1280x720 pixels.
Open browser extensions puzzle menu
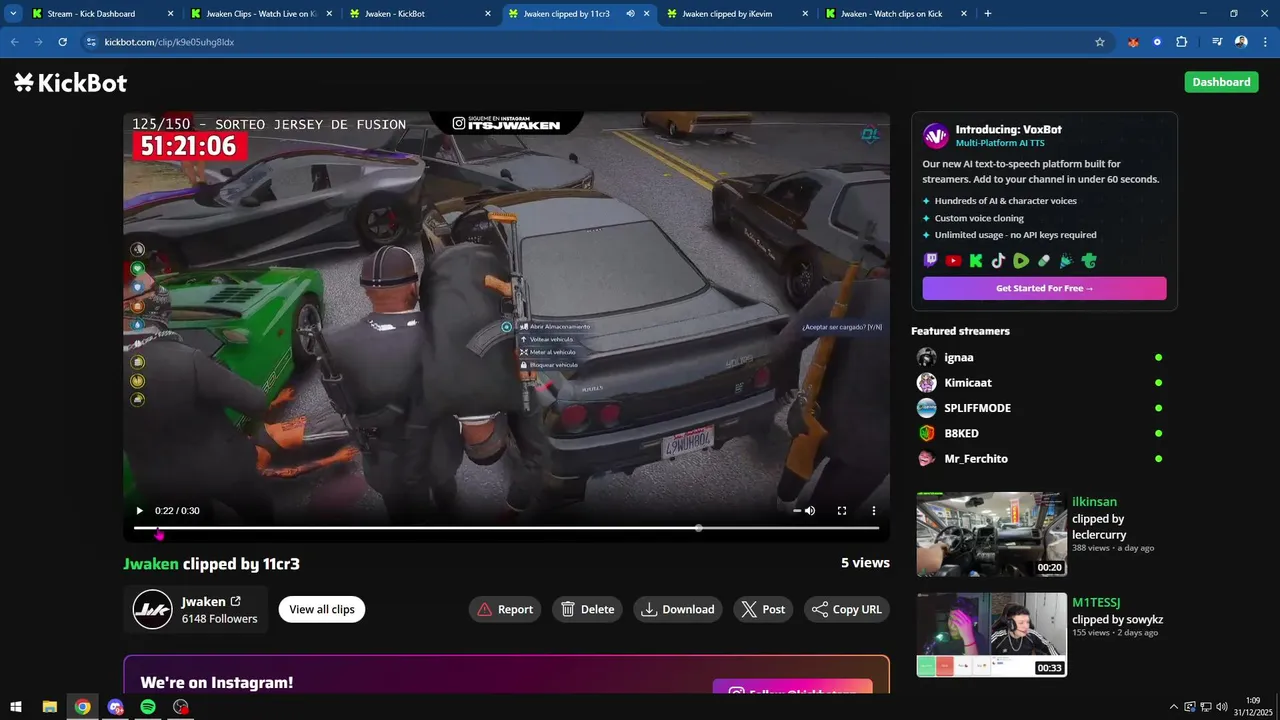[1181, 42]
